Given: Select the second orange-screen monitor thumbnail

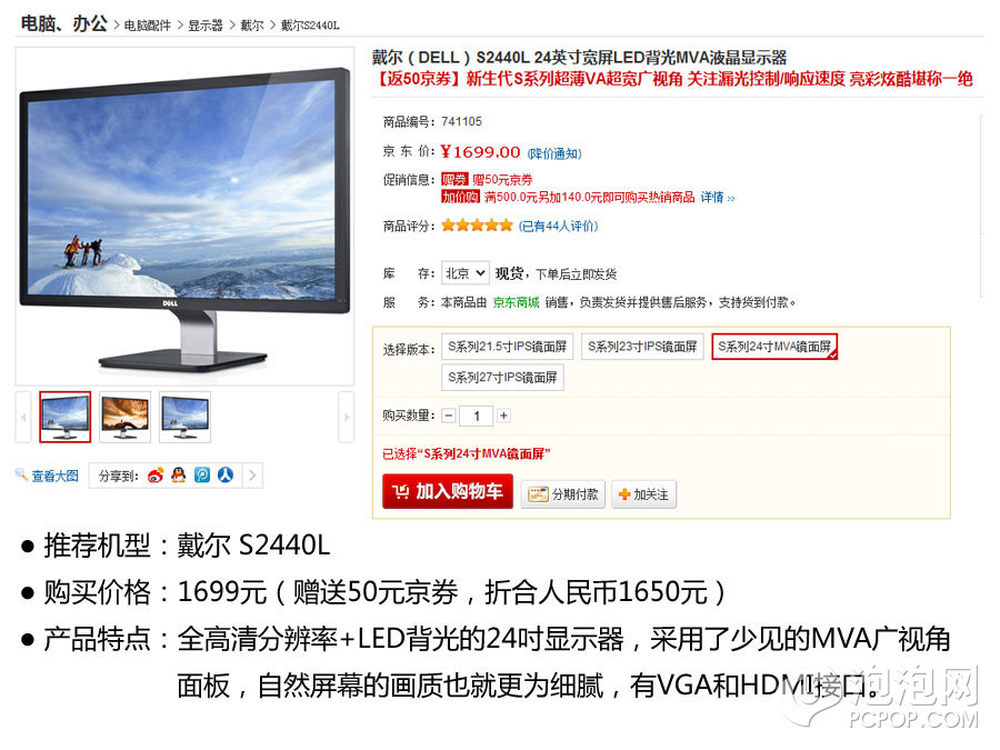Looking at the screenshot, I should (125, 417).
